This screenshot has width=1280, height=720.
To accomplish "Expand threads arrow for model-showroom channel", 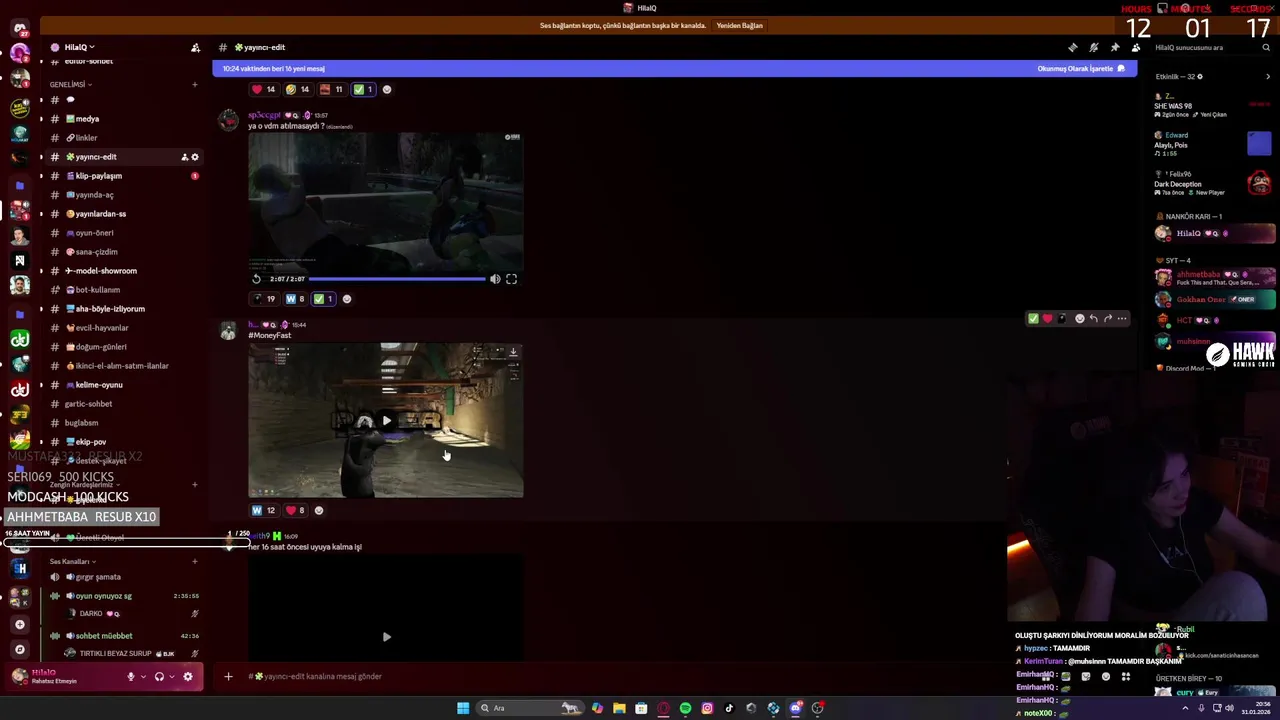I will point(41,271).
